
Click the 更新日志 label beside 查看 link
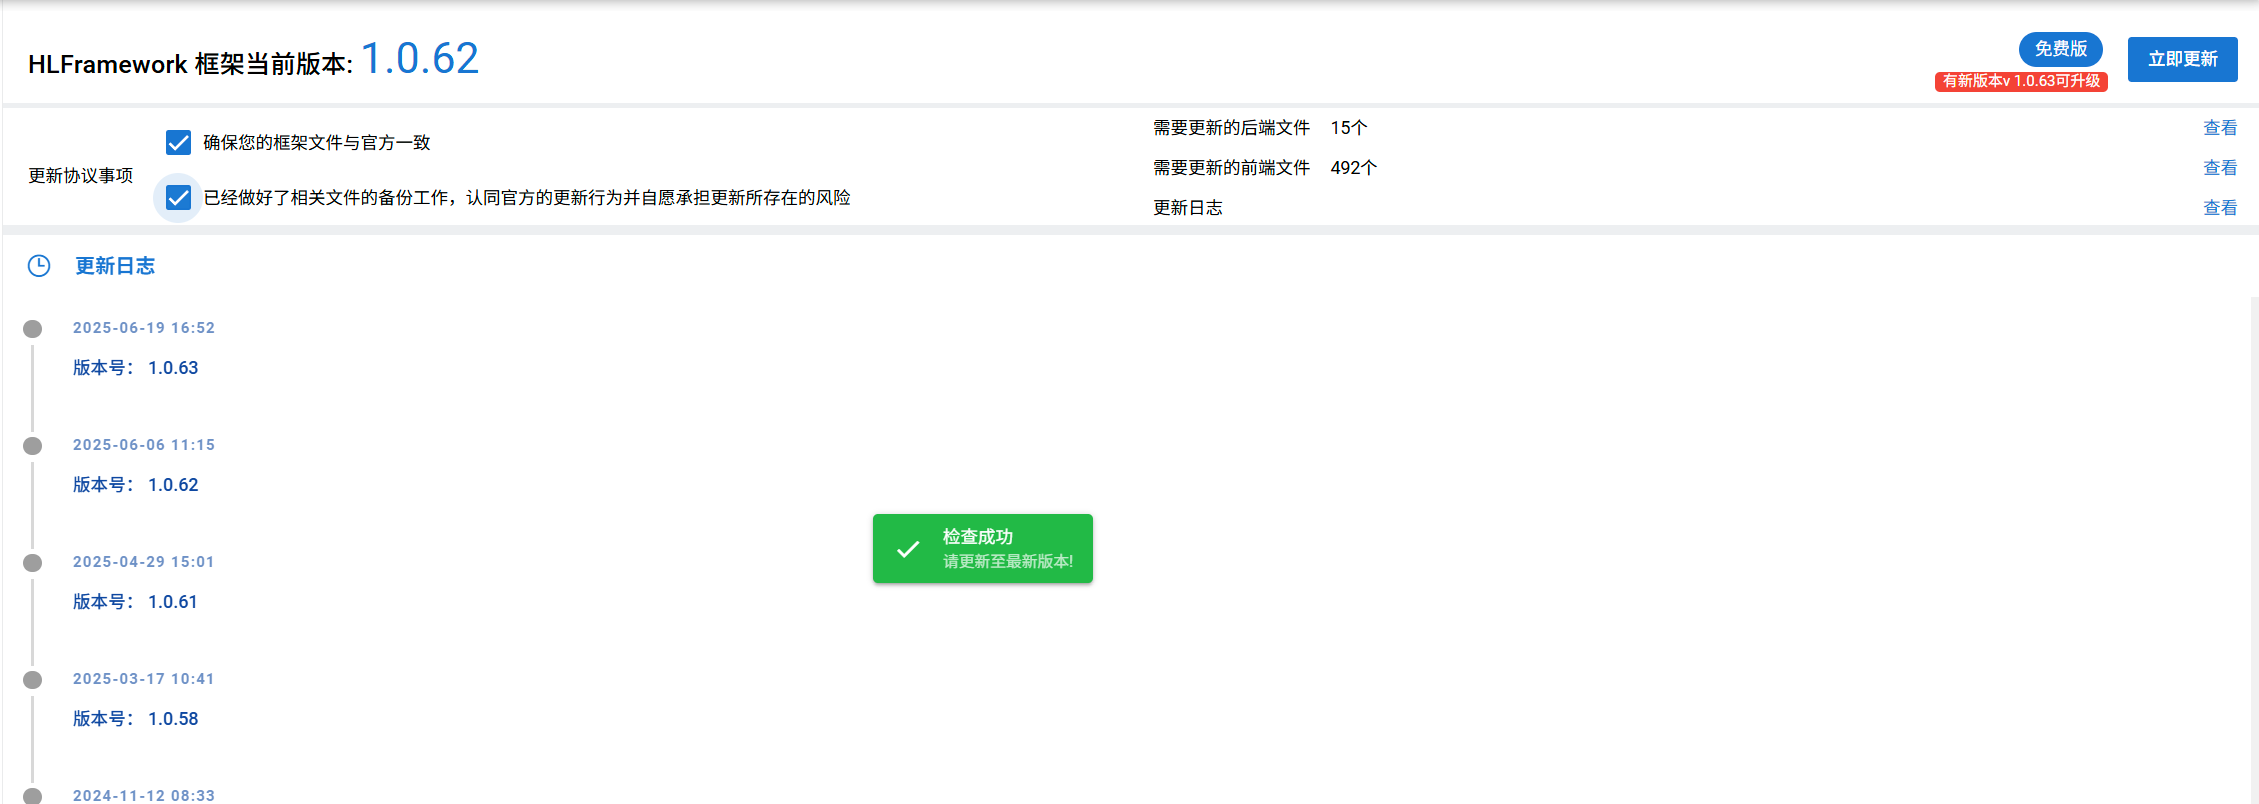click(x=1188, y=208)
